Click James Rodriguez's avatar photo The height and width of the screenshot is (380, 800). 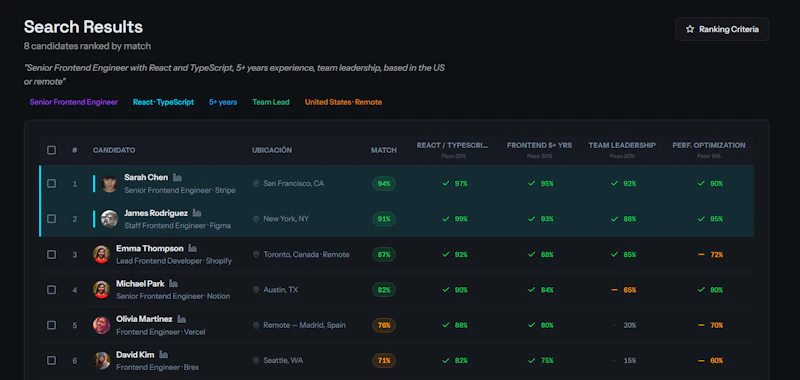point(109,219)
